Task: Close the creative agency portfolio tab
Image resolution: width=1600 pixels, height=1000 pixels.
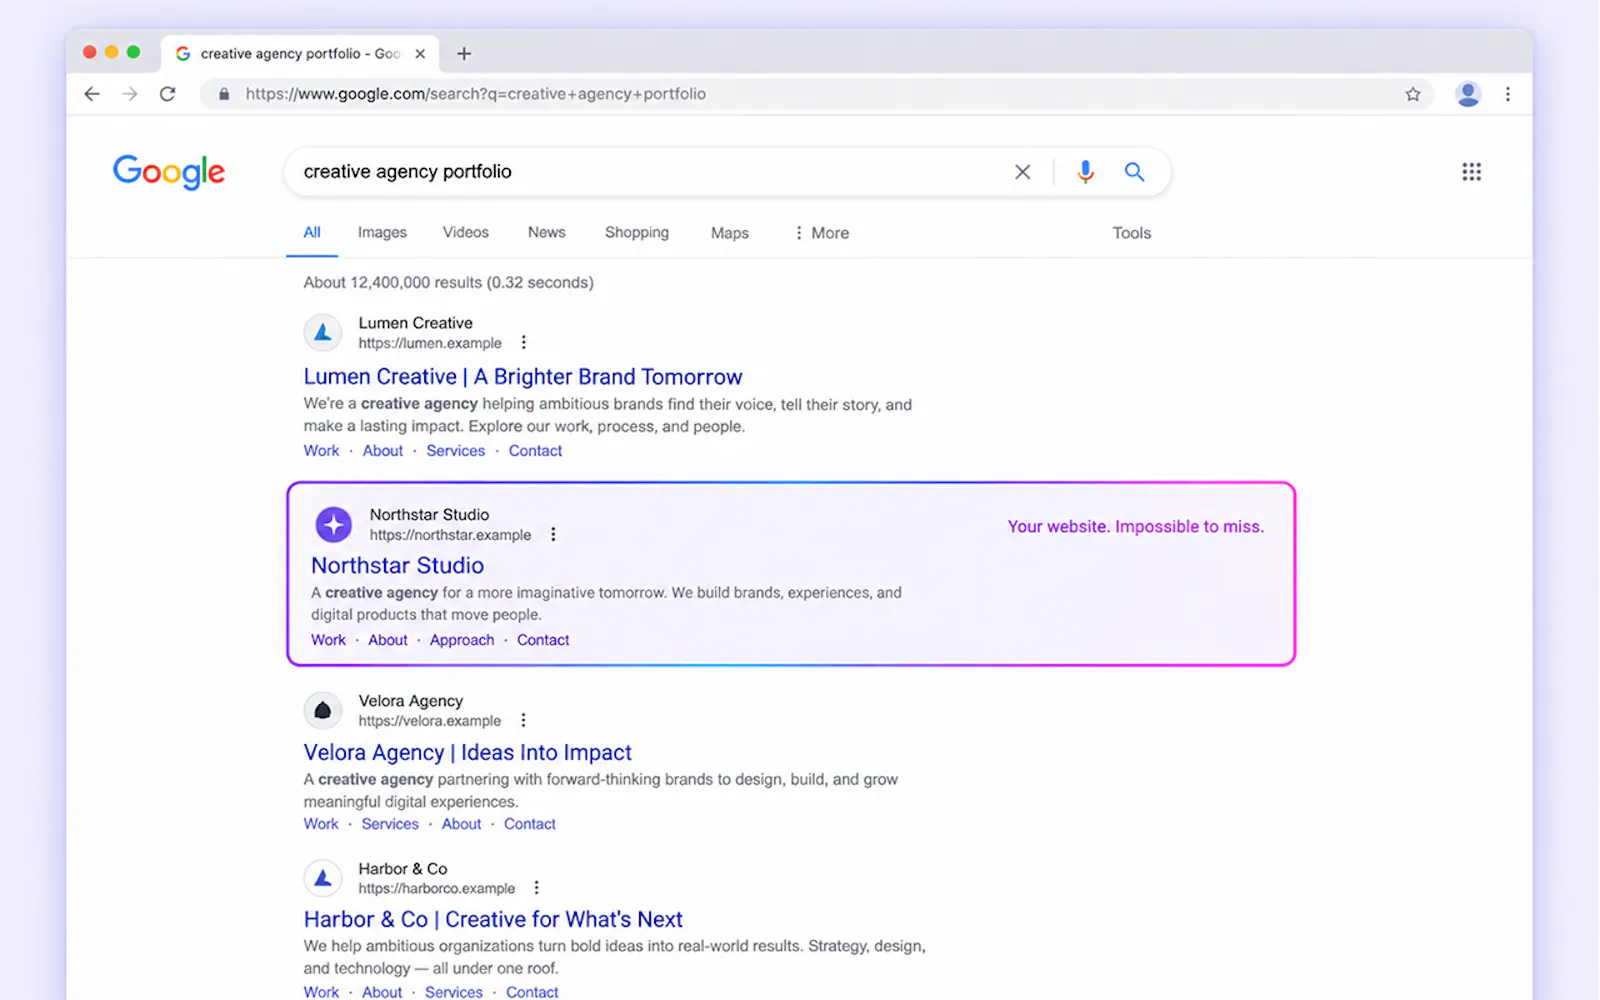Action: coord(420,54)
